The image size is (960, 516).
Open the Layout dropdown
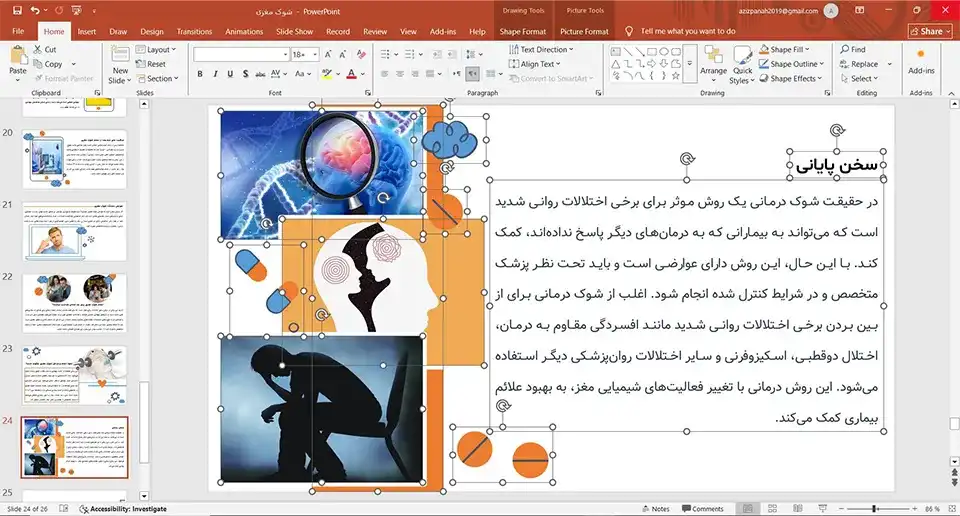coord(156,50)
